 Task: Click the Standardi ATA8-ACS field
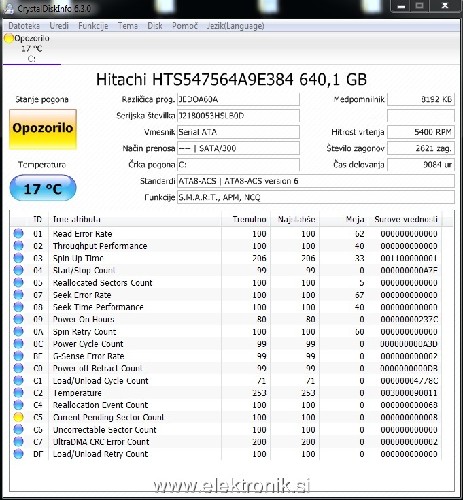click(x=316, y=181)
